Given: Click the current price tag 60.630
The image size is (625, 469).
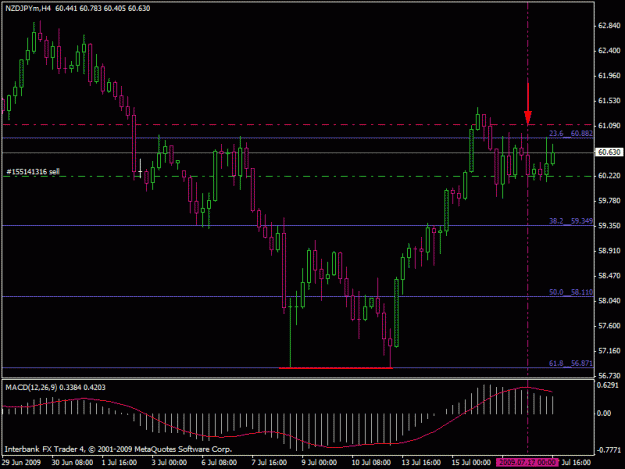Looking at the screenshot, I should [609, 152].
